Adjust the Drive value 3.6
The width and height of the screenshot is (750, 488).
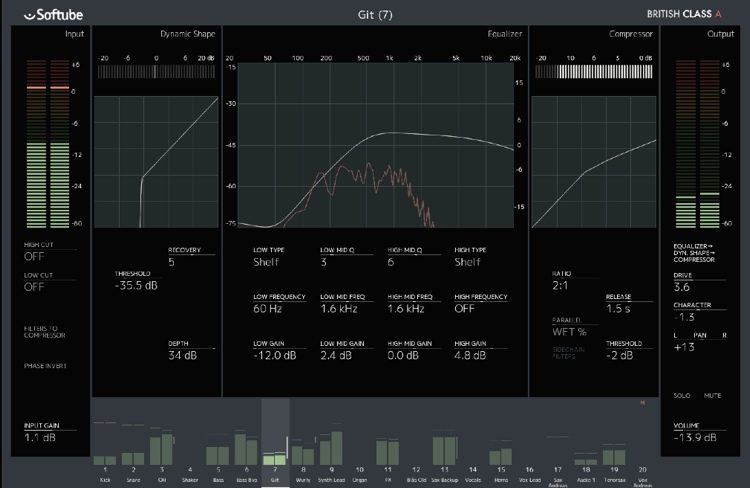coord(682,287)
